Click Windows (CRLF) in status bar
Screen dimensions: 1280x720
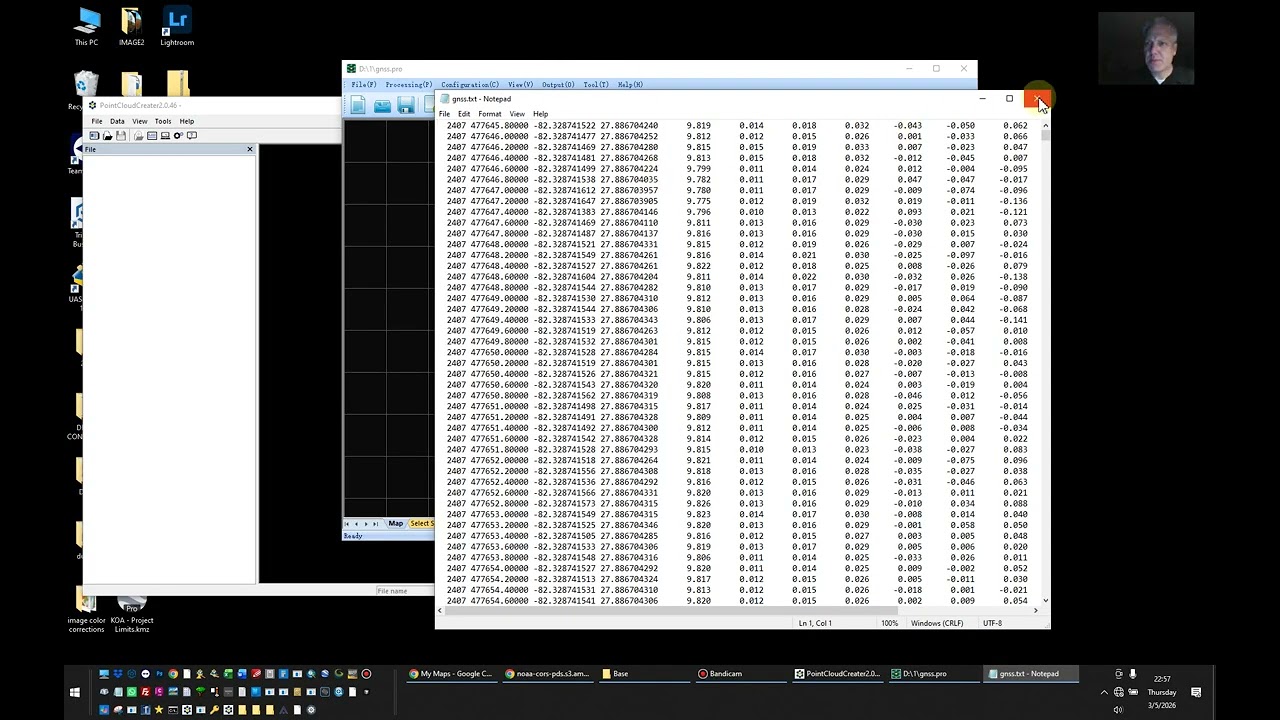937,623
